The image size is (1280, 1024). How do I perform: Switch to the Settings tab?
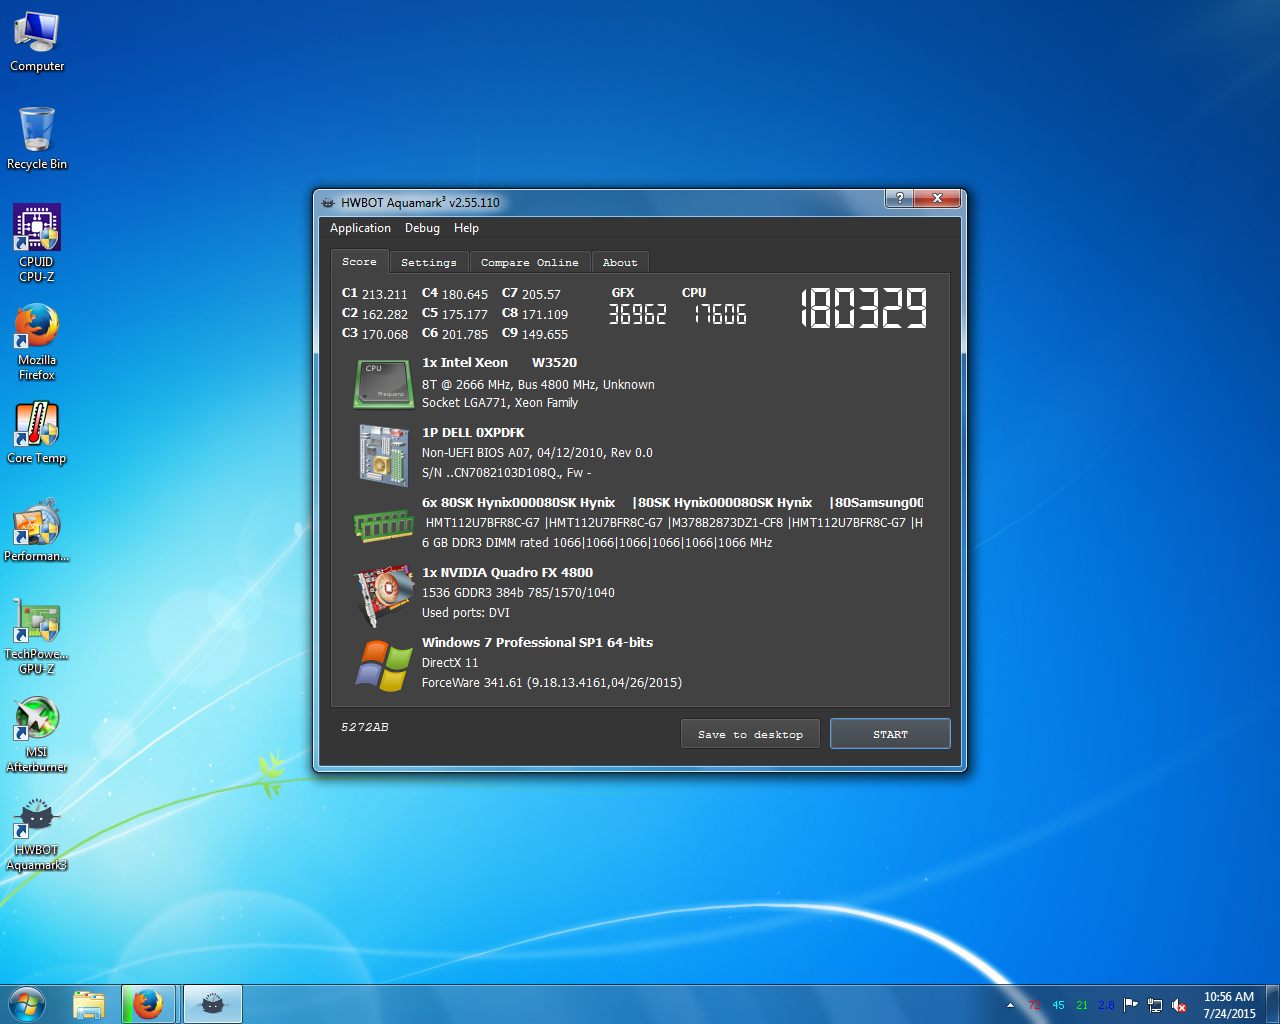pos(429,262)
